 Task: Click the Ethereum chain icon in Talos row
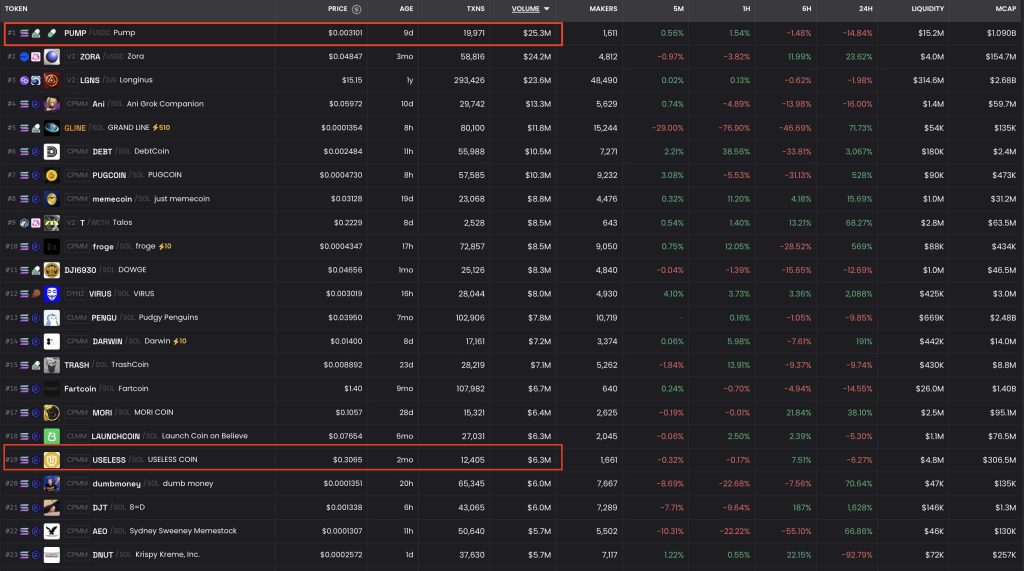(24, 223)
